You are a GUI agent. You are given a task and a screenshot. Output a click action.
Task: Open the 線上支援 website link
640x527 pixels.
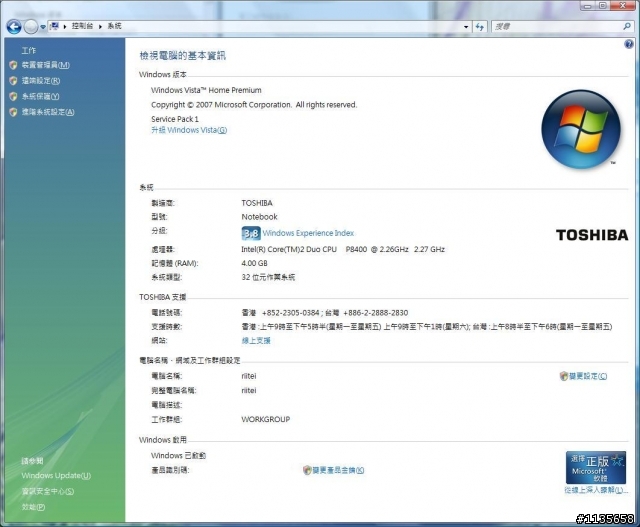pos(256,340)
